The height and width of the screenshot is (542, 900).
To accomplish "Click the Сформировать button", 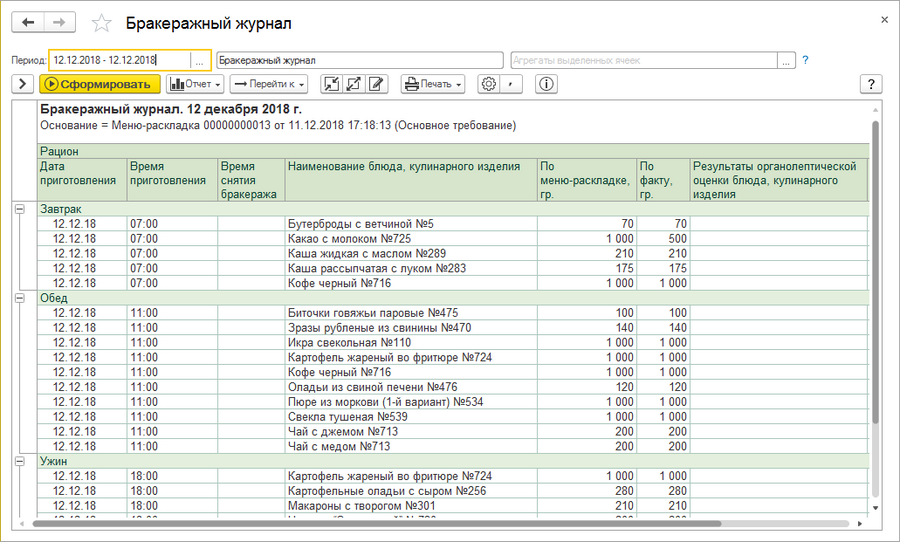I will click(x=100, y=84).
